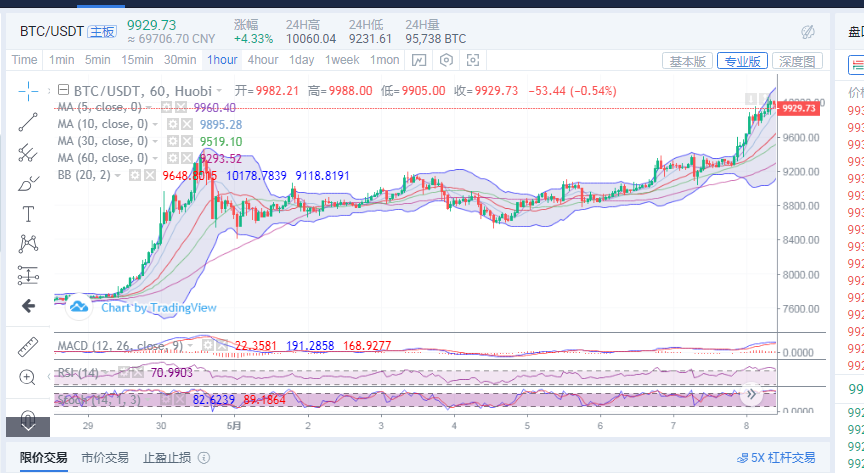
Task: Expand the BTC/USDT, 60, Huobi dropdown
Action: pyautogui.click(x=219, y=90)
